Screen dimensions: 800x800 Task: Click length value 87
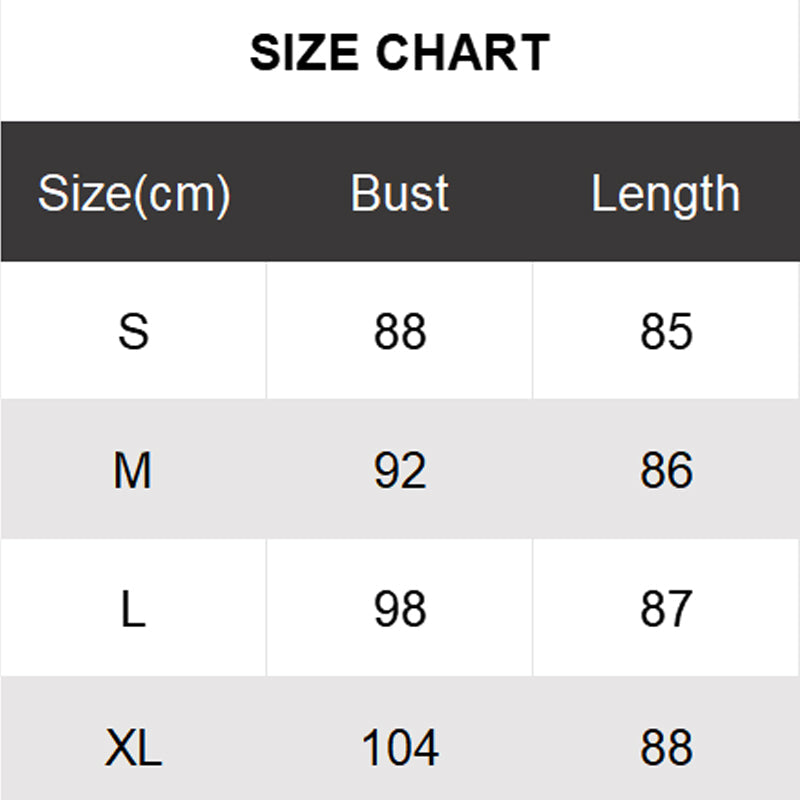point(666,609)
